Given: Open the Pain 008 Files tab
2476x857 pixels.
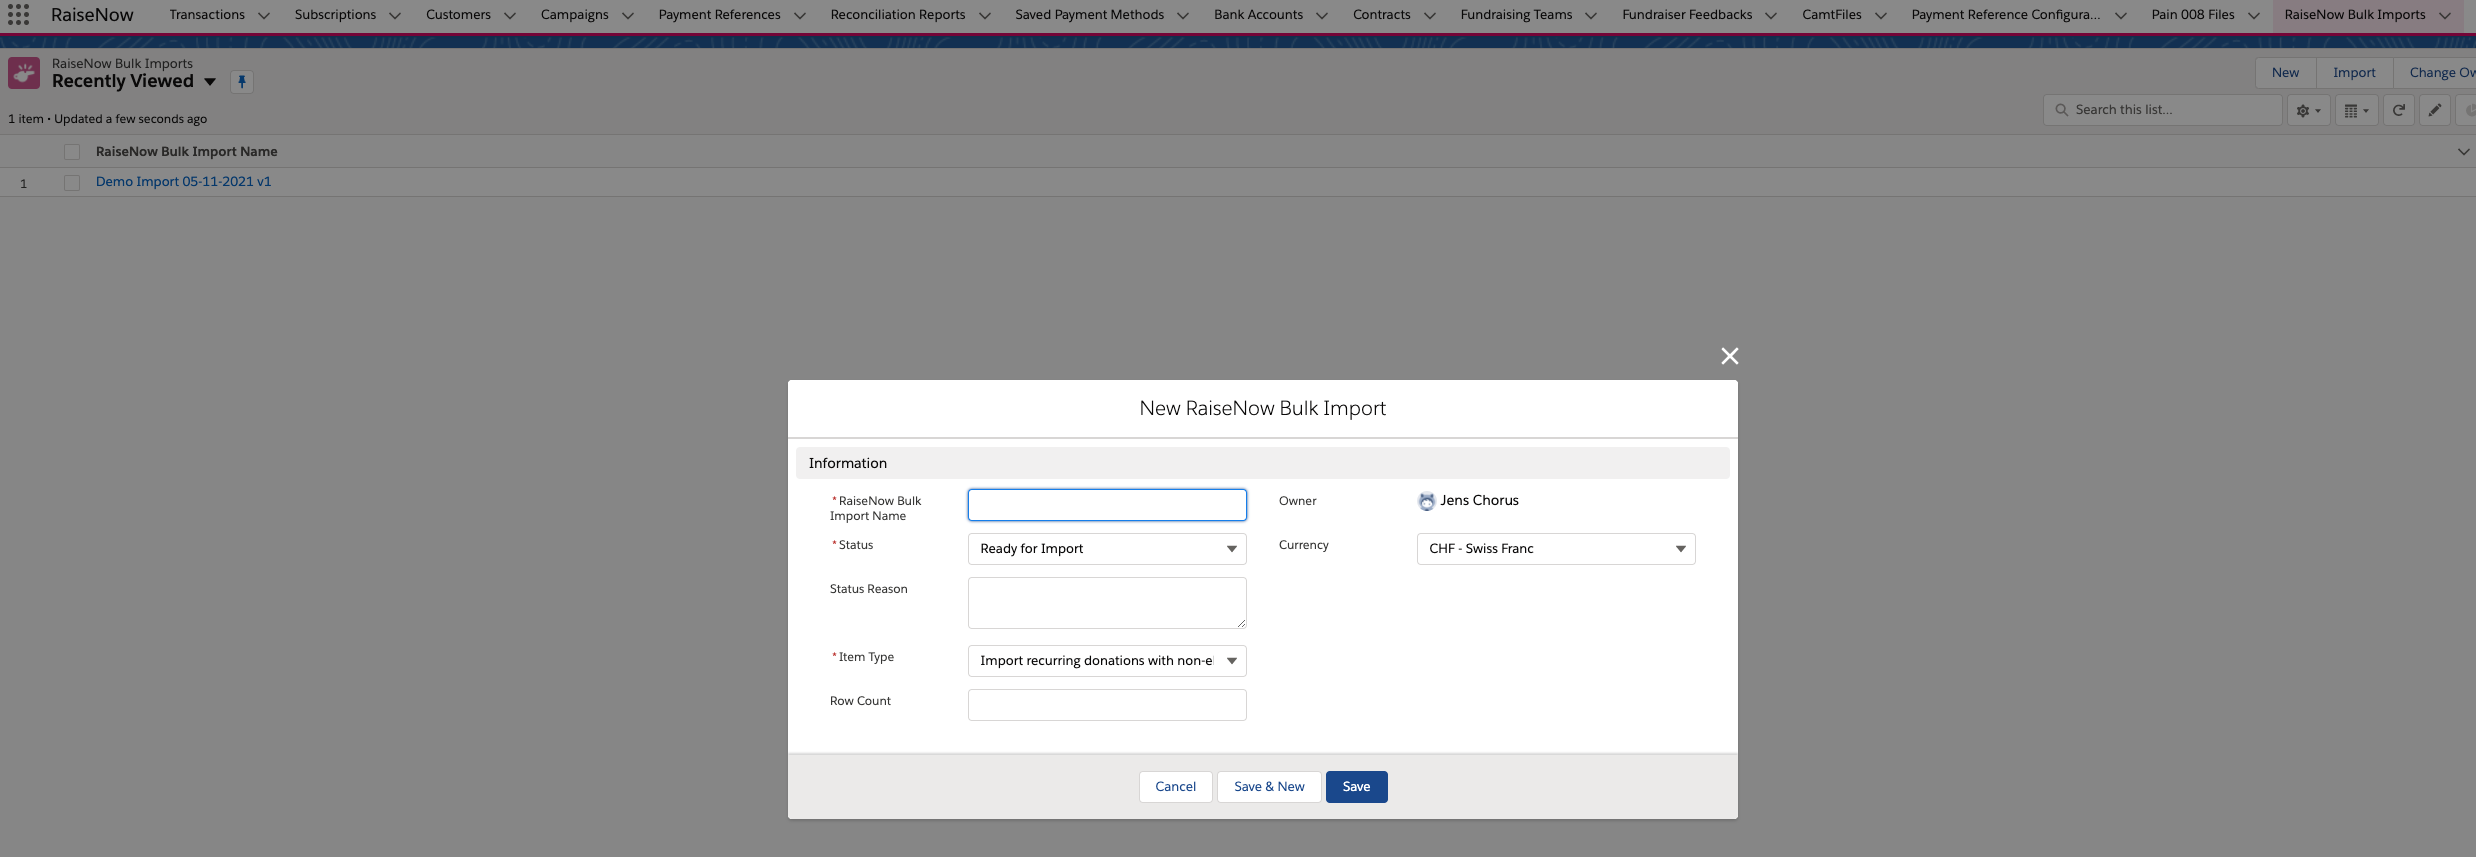Looking at the screenshot, I should (x=2193, y=15).
